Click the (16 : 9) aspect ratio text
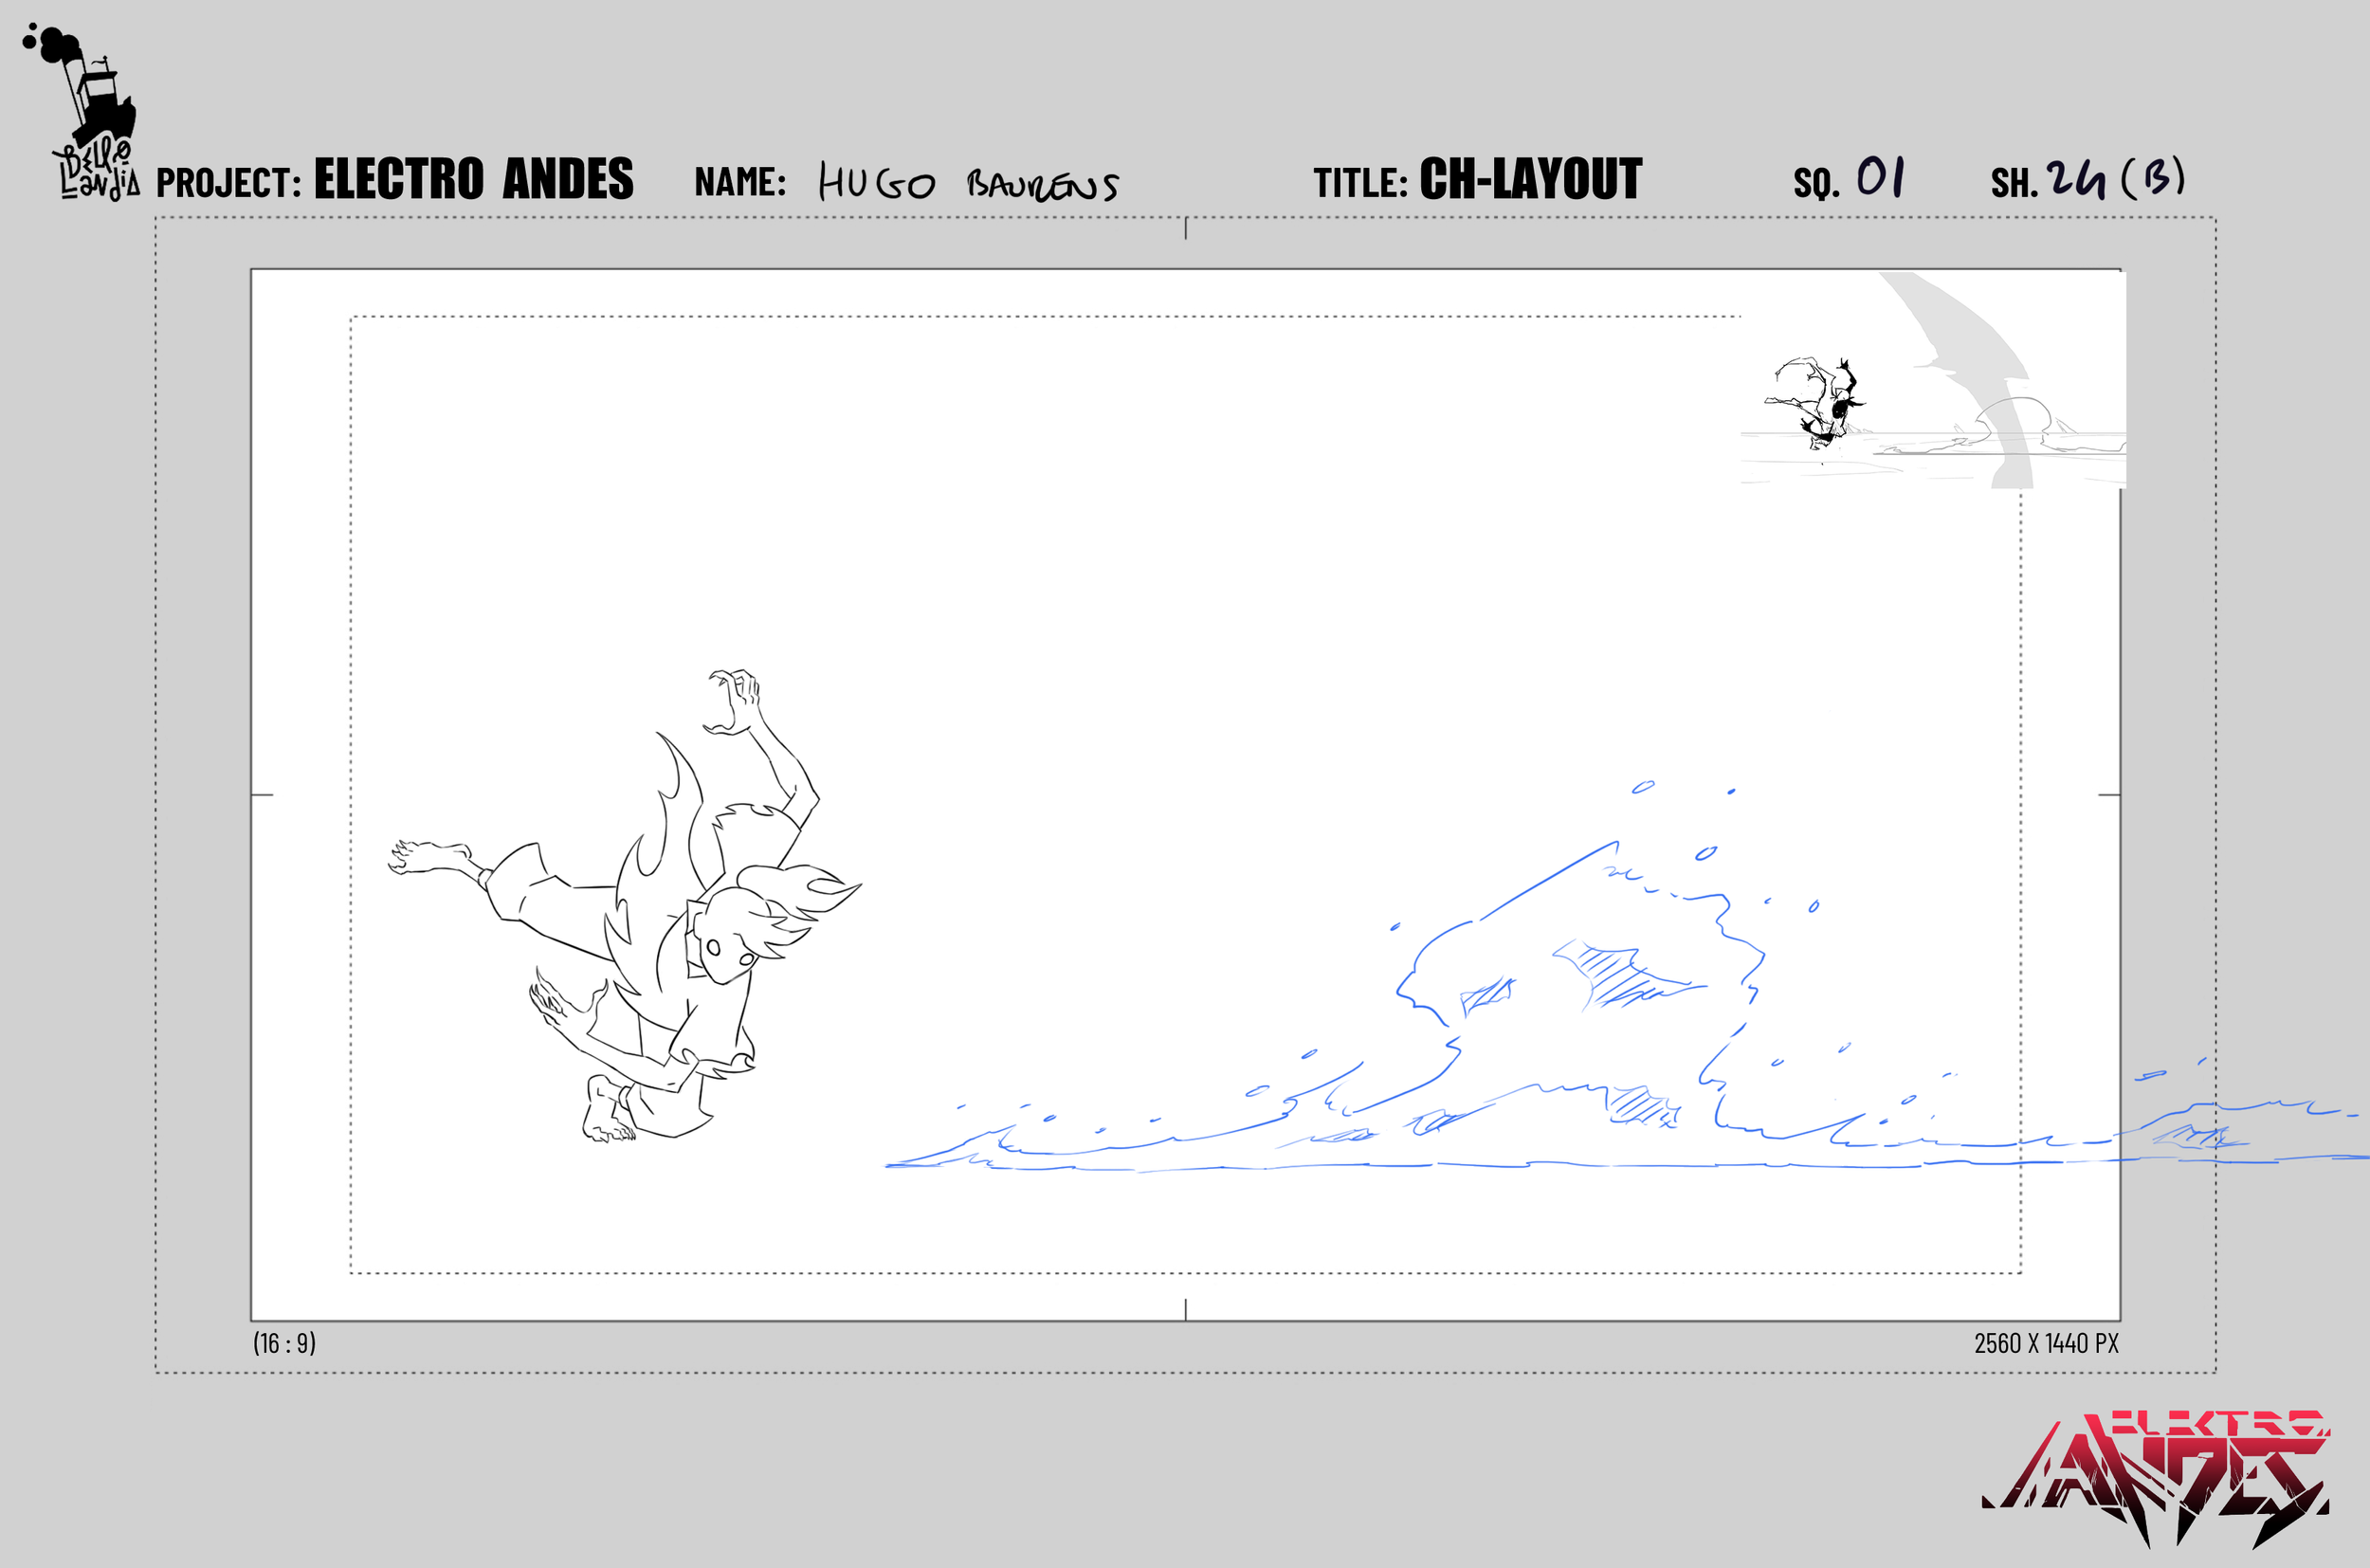This screenshot has height=1568, width=2370. pos(284,1343)
